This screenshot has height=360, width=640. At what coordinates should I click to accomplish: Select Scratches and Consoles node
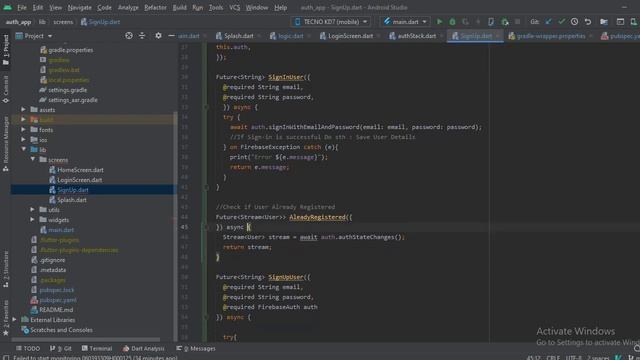pos(61,330)
